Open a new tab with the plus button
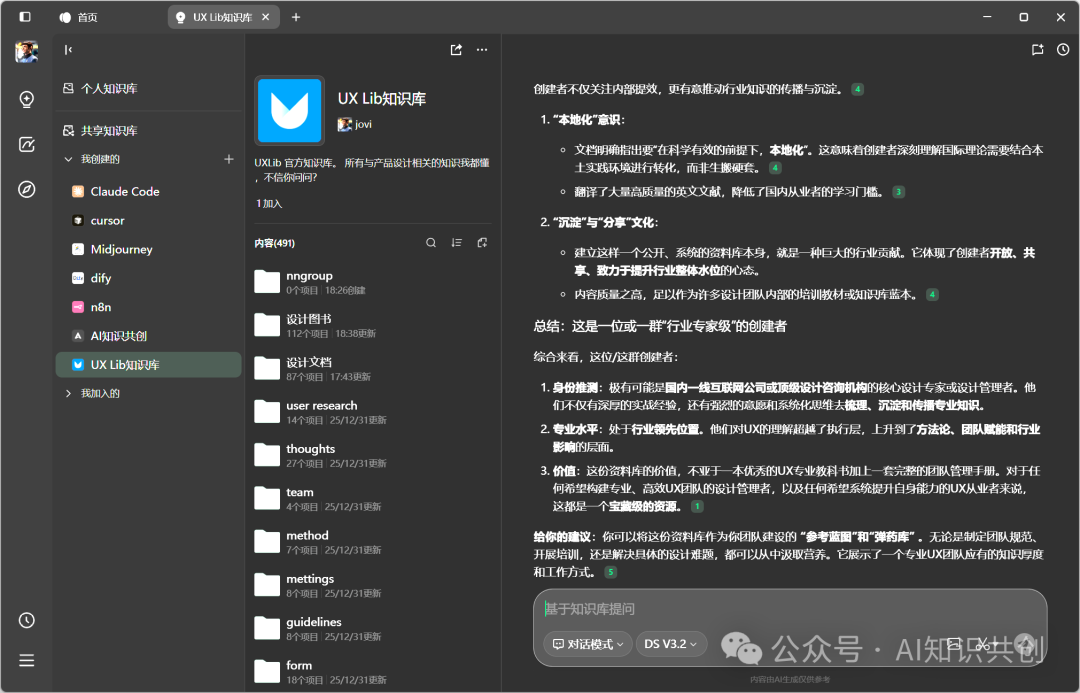1080x693 pixels. [x=296, y=17]
